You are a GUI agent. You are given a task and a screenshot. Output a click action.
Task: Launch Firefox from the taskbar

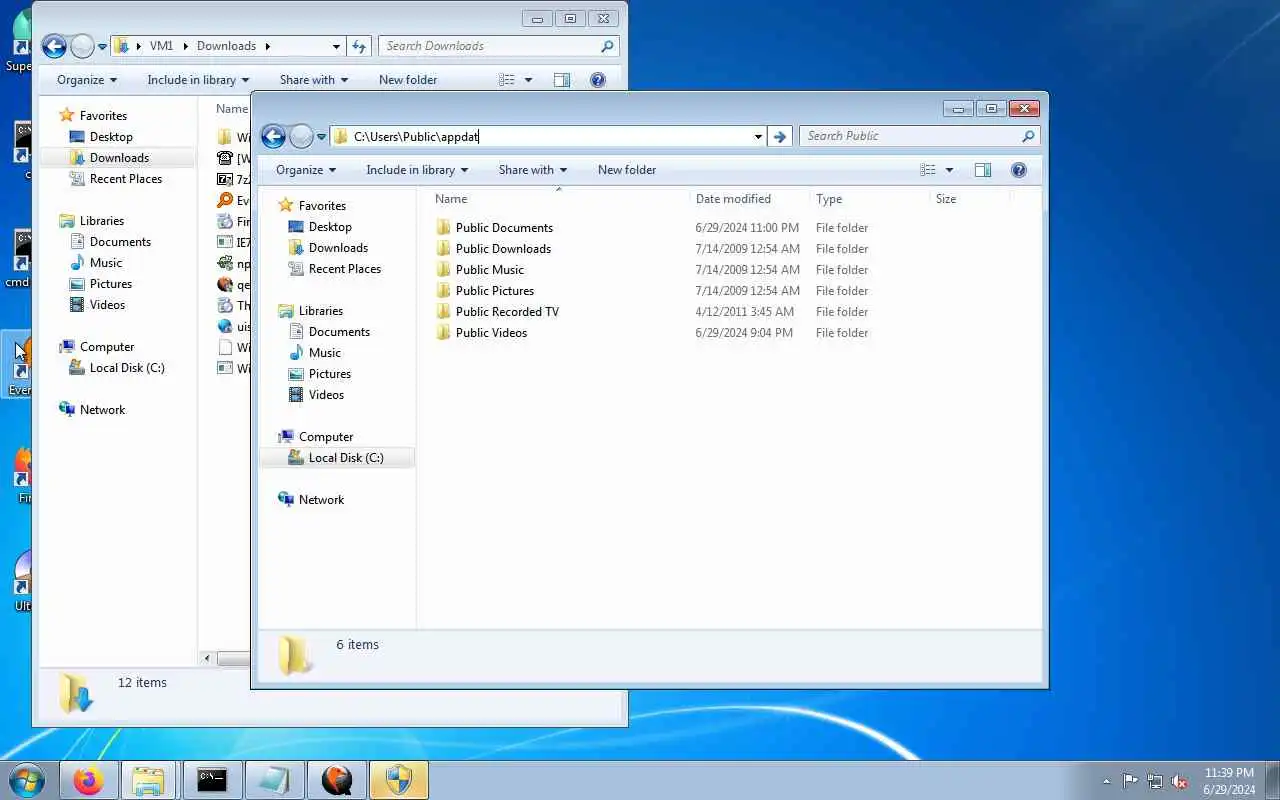tap(88, 780)
